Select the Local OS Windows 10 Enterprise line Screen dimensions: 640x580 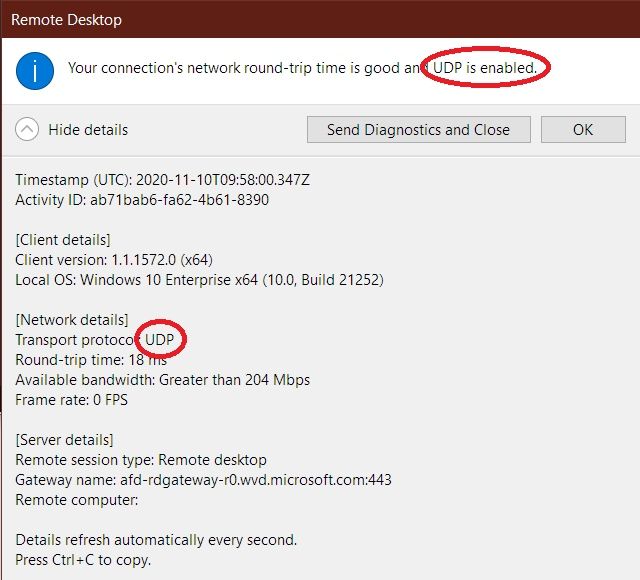point(199,280)
